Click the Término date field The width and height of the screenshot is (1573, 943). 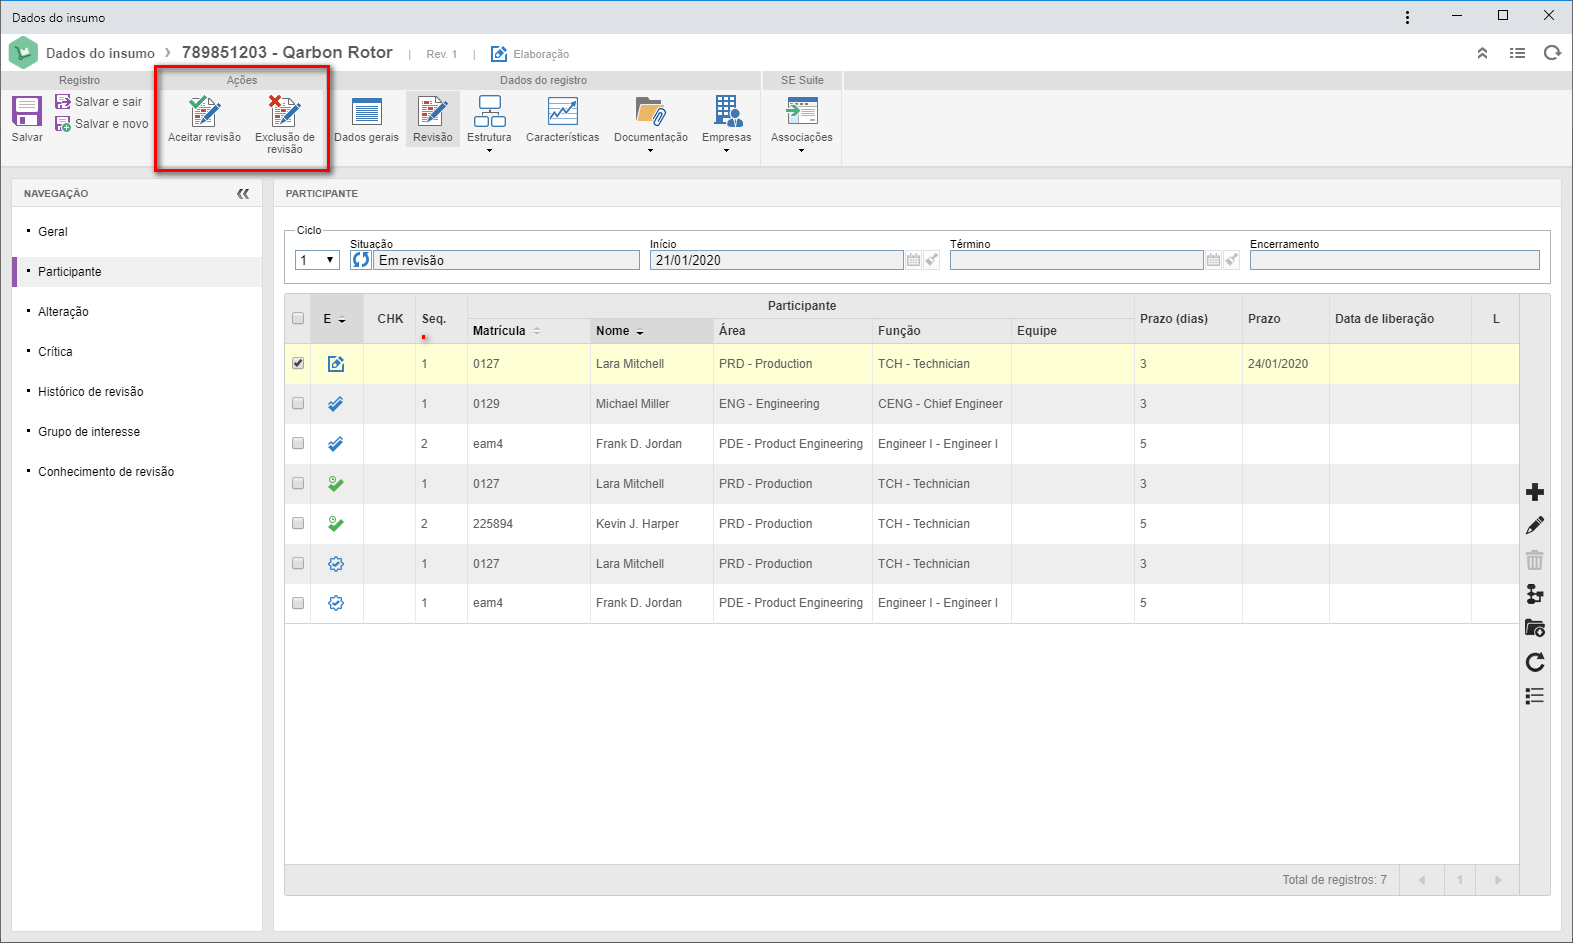pos(1076,260)
